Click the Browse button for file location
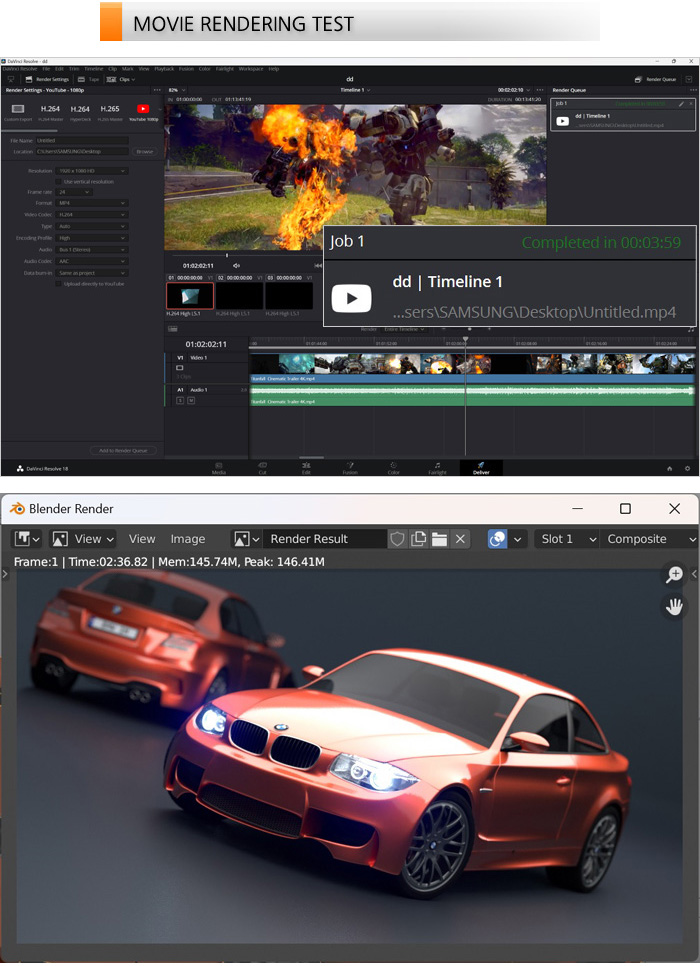The height and width of the screenshot is (966, 700). [145, 152]
